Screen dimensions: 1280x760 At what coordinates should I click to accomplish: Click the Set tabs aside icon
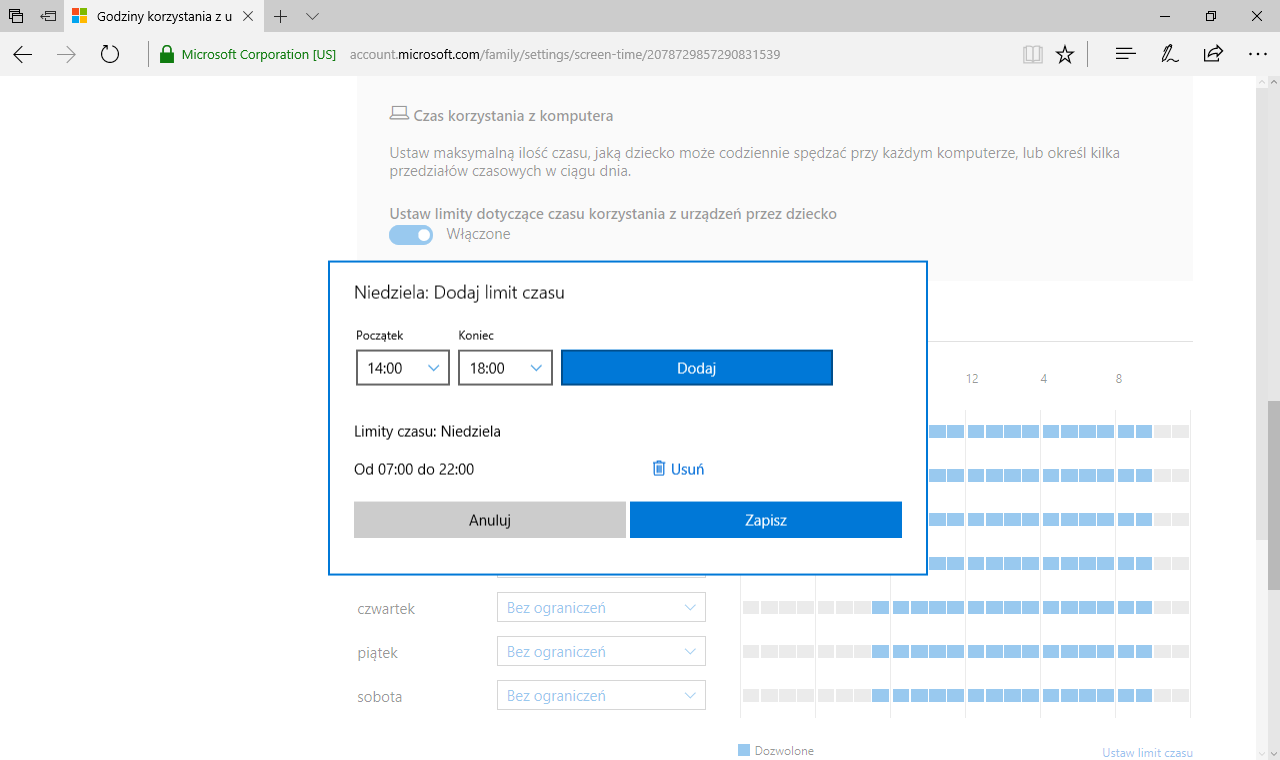click(47, 17)
